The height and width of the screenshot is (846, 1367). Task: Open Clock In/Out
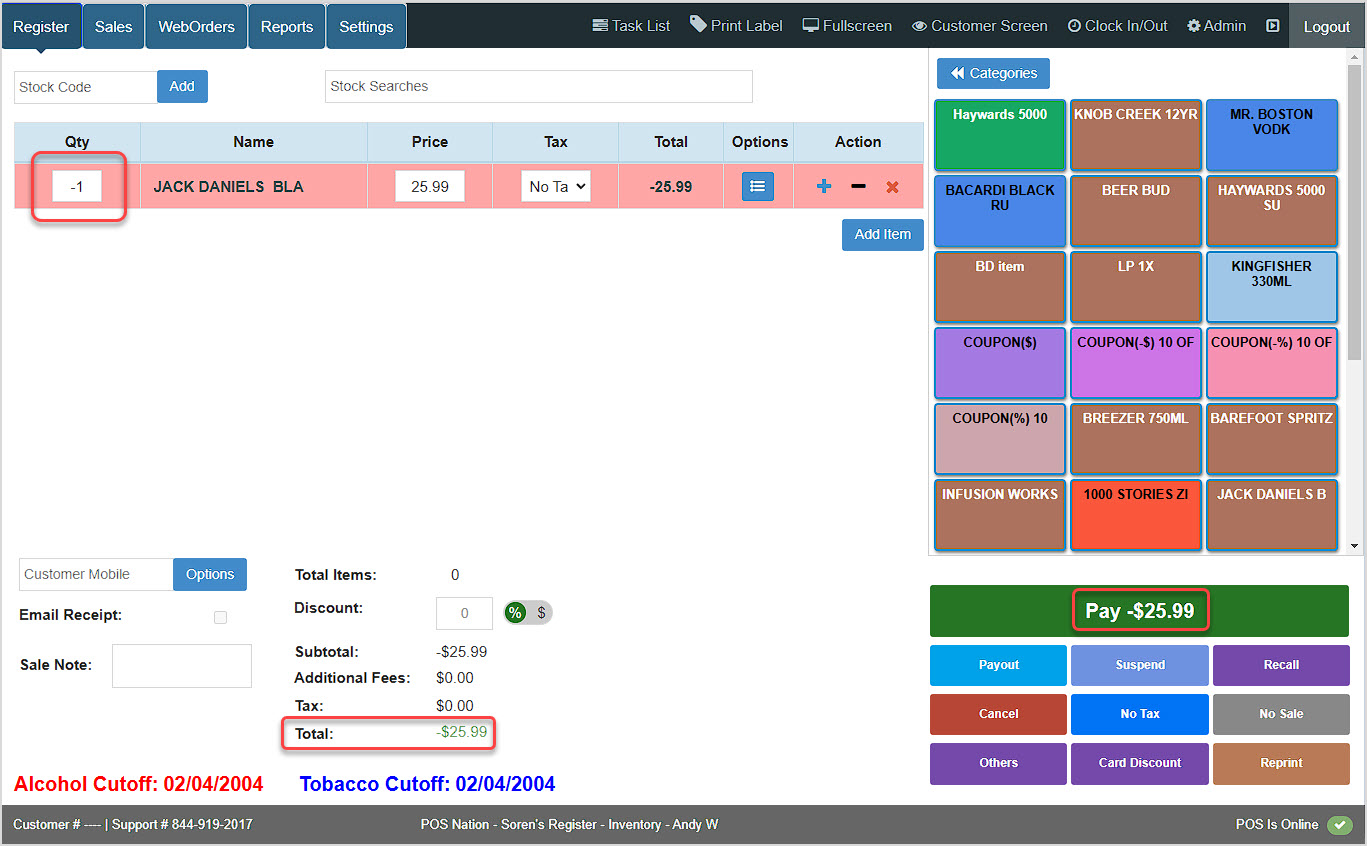click(x=1117, y=26)
